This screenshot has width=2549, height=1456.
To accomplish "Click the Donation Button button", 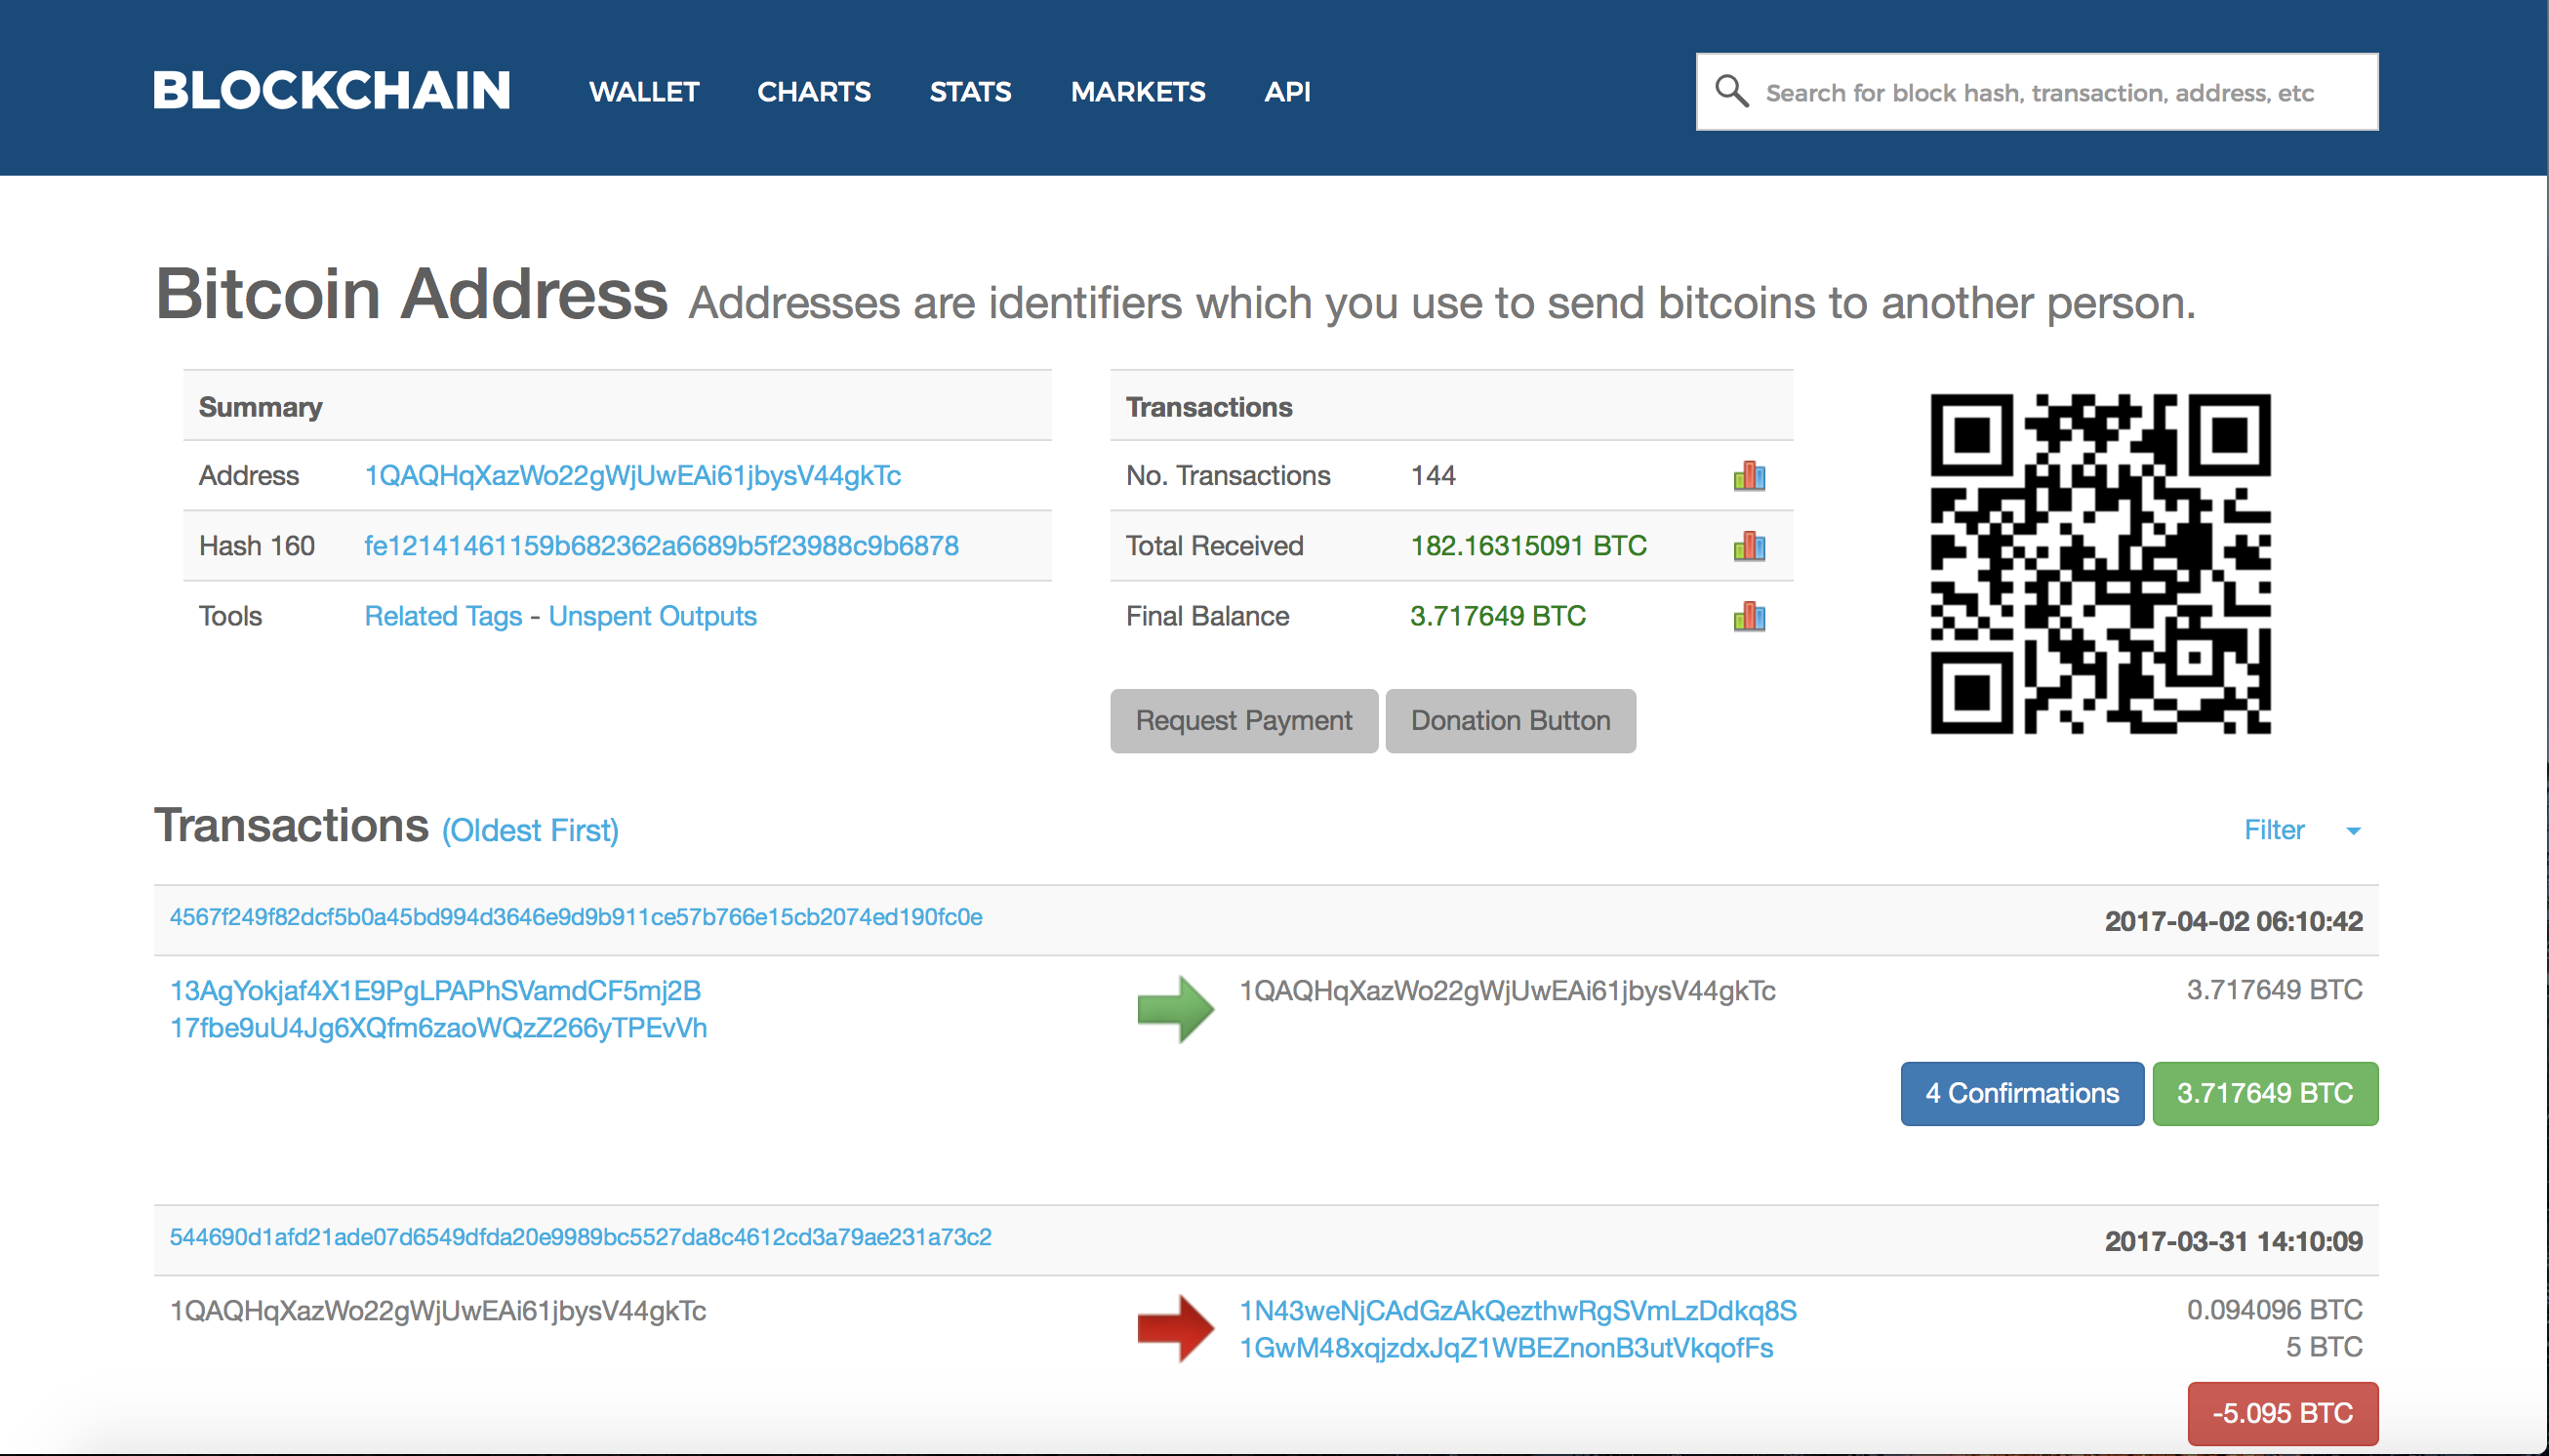I will click(x=1511, y=721).
